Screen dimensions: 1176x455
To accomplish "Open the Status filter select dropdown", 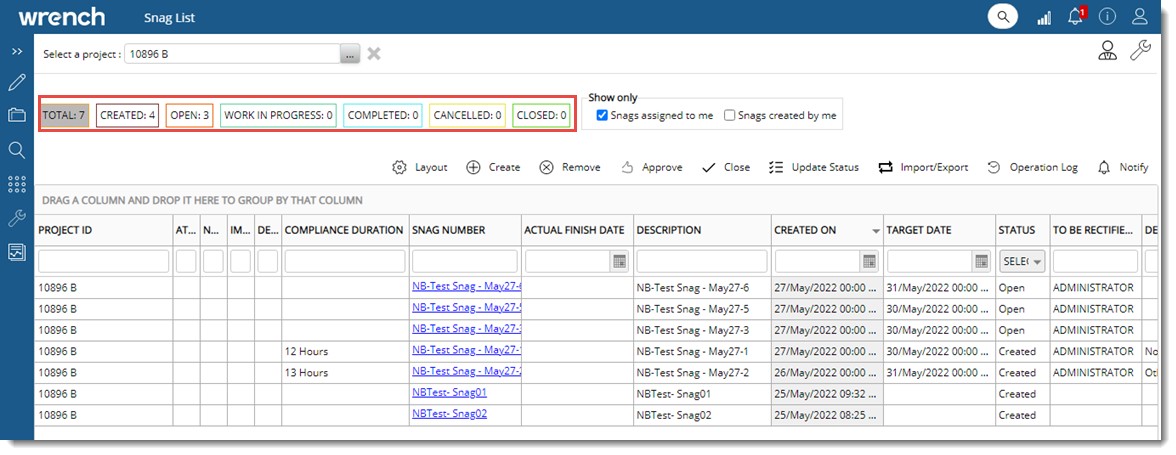I will [1022, 262].
